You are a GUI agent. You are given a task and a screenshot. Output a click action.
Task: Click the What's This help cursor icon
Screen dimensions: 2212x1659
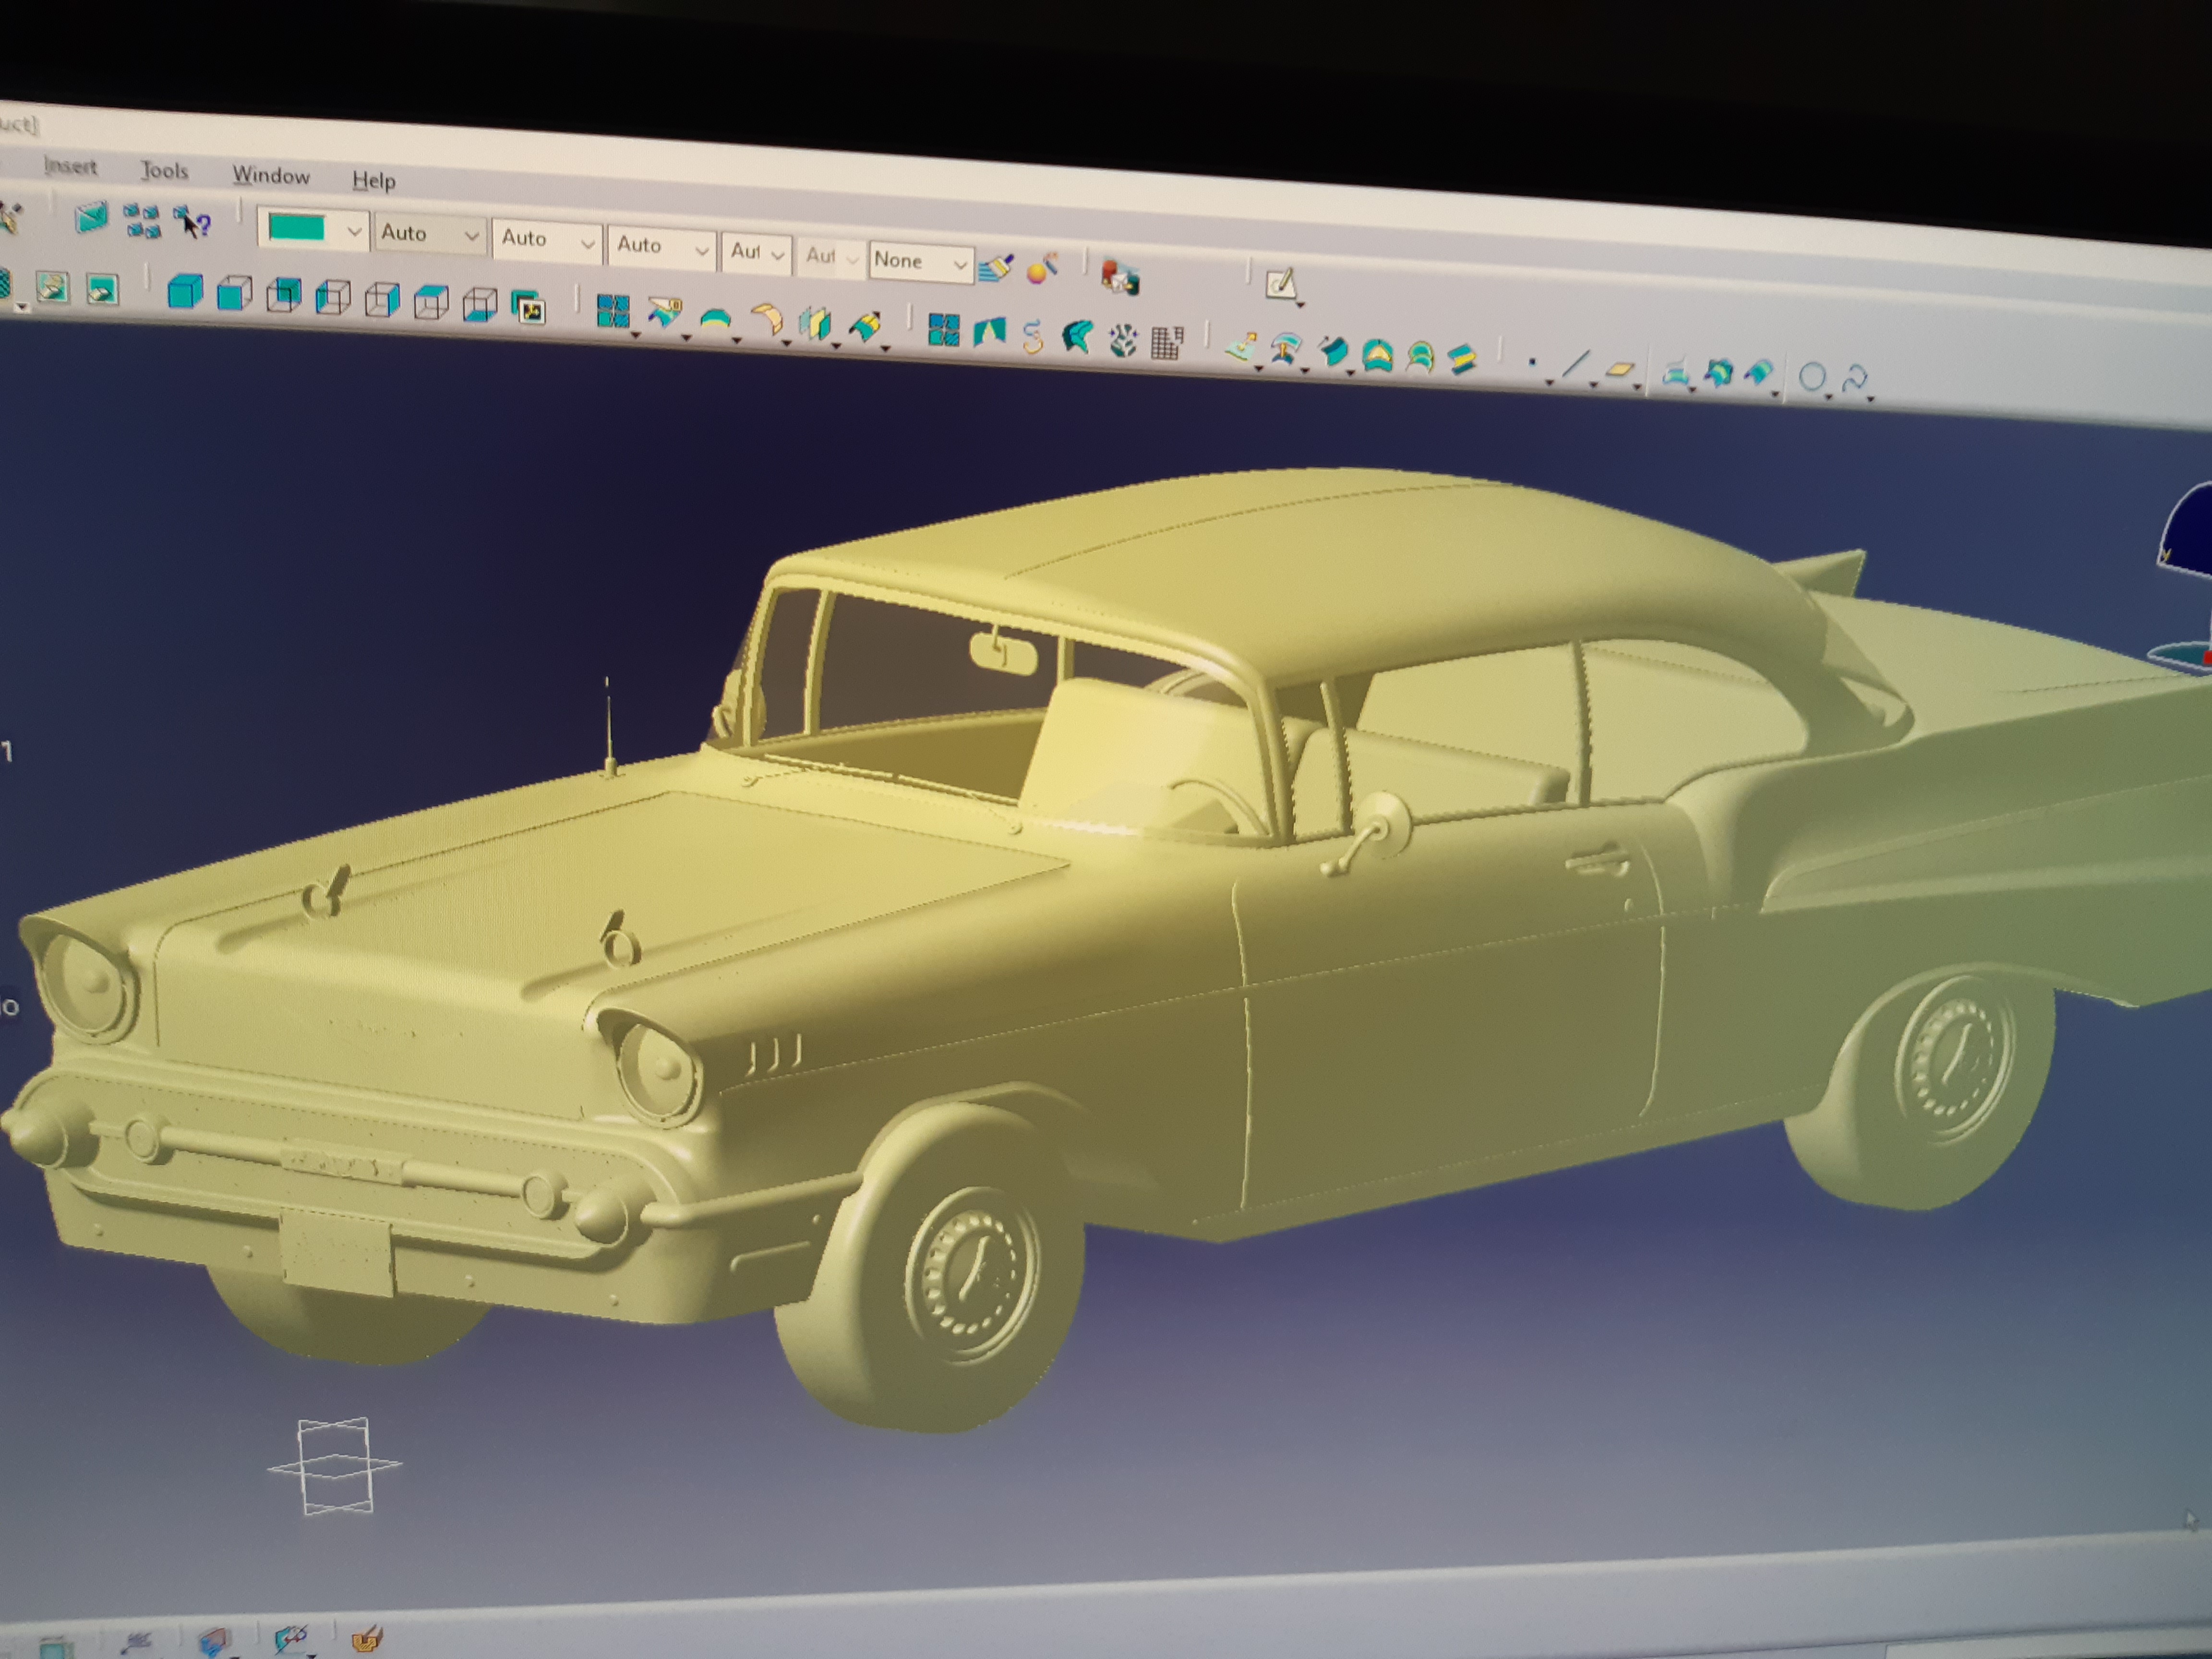193,222
